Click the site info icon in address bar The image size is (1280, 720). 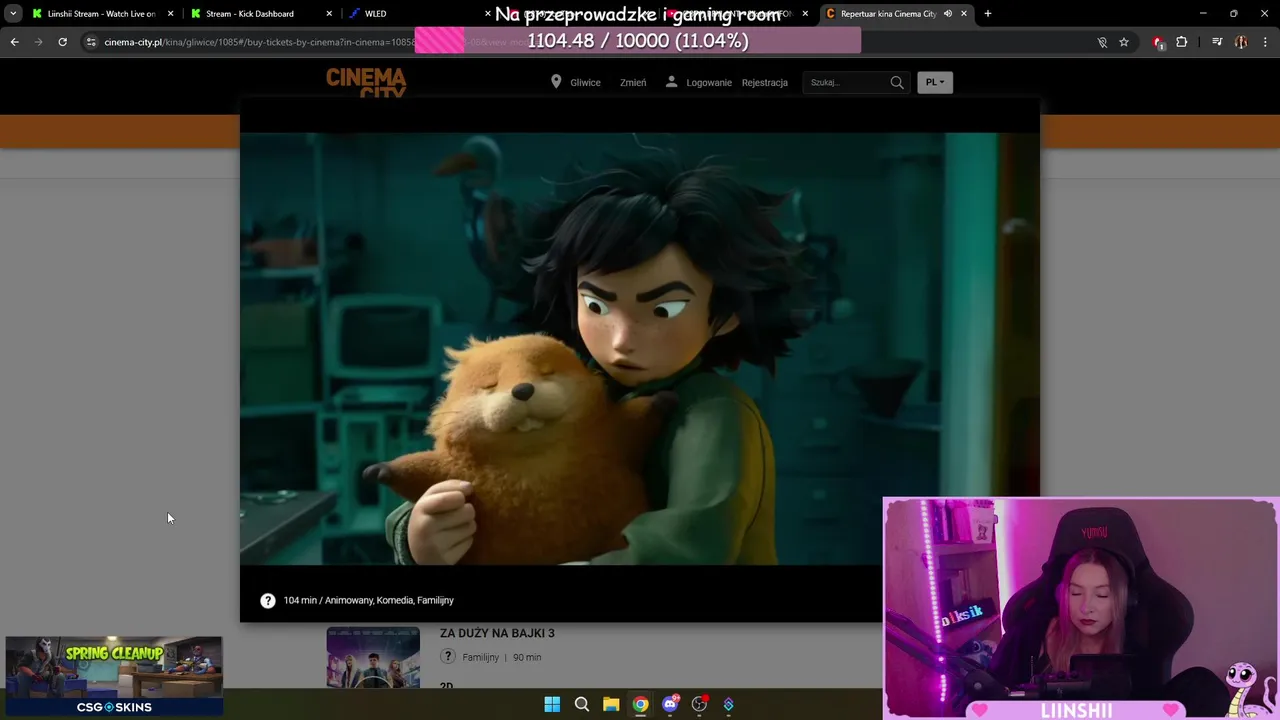point(91,42)
